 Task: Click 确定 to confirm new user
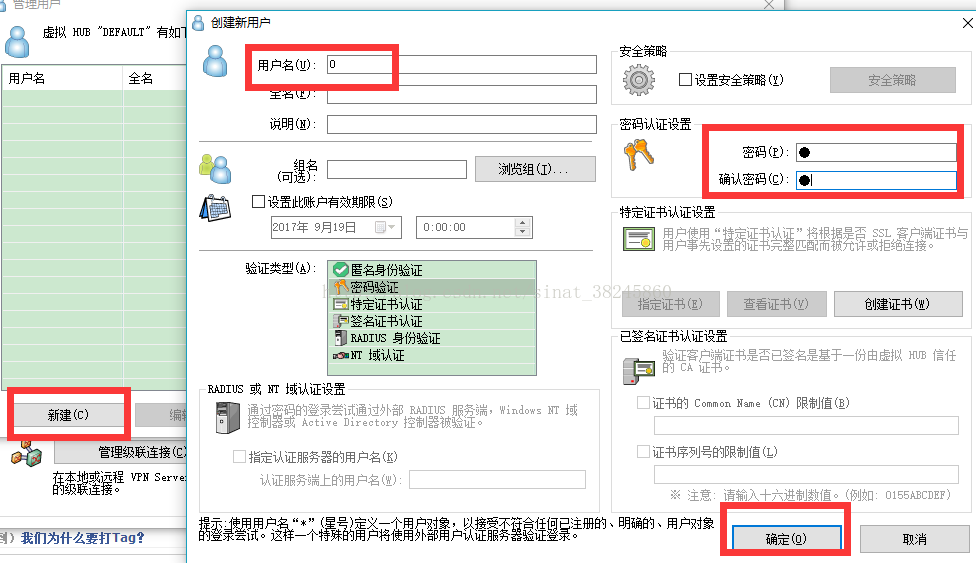[x=785, y=538]
